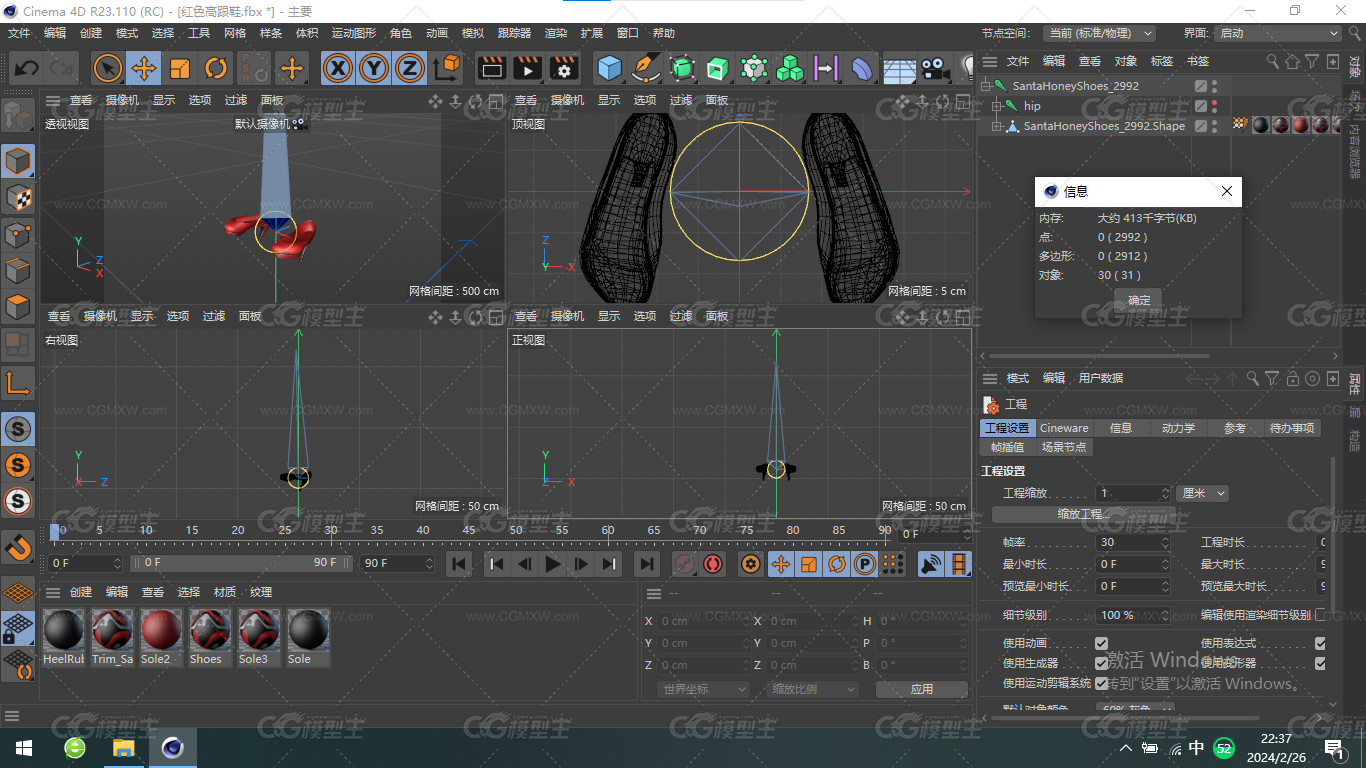This screenshot has width=1366, height=768.
Task: Toggle hip object layer checkbox in object manager
Action: coord(1201,106)
